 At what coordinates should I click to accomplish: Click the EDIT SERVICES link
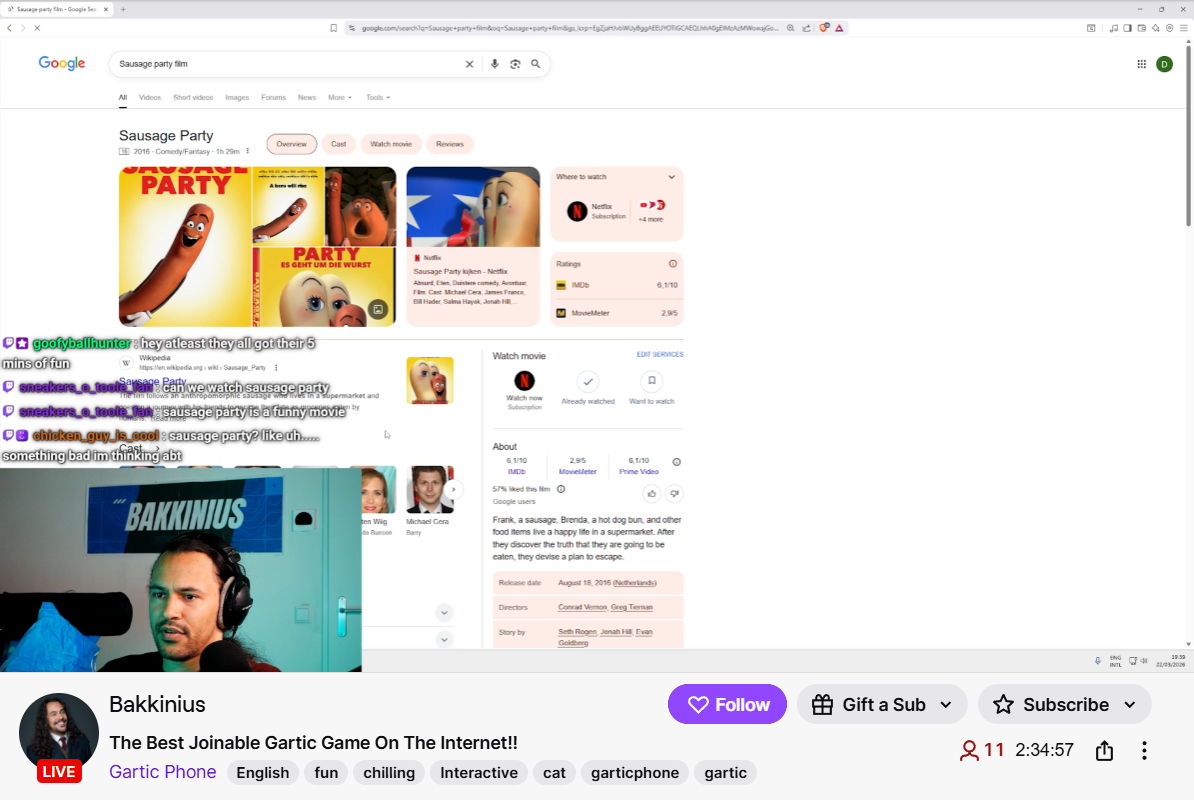pos(660,355)
